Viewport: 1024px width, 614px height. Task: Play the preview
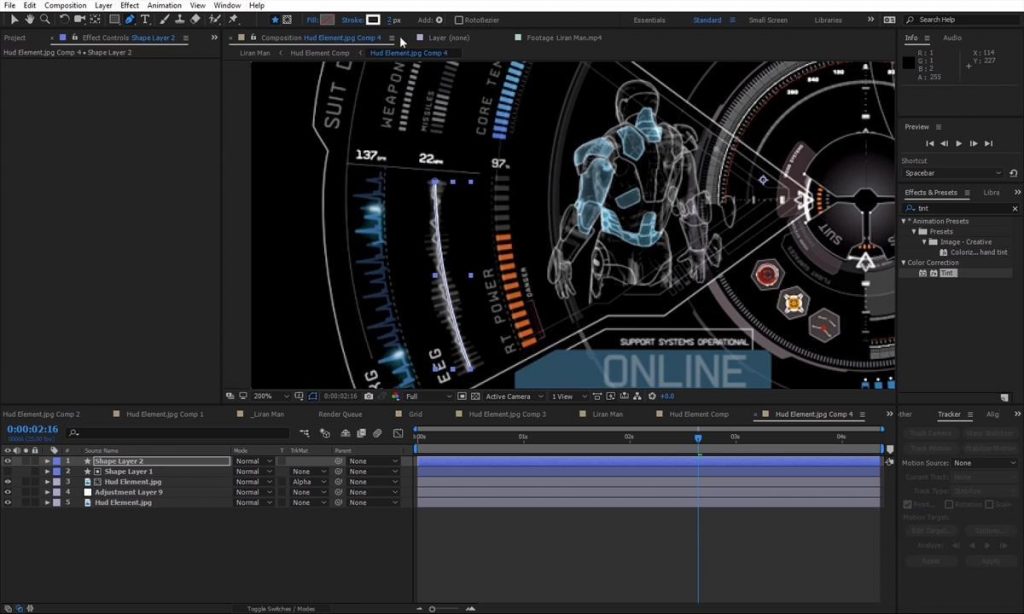pos(959,144)
